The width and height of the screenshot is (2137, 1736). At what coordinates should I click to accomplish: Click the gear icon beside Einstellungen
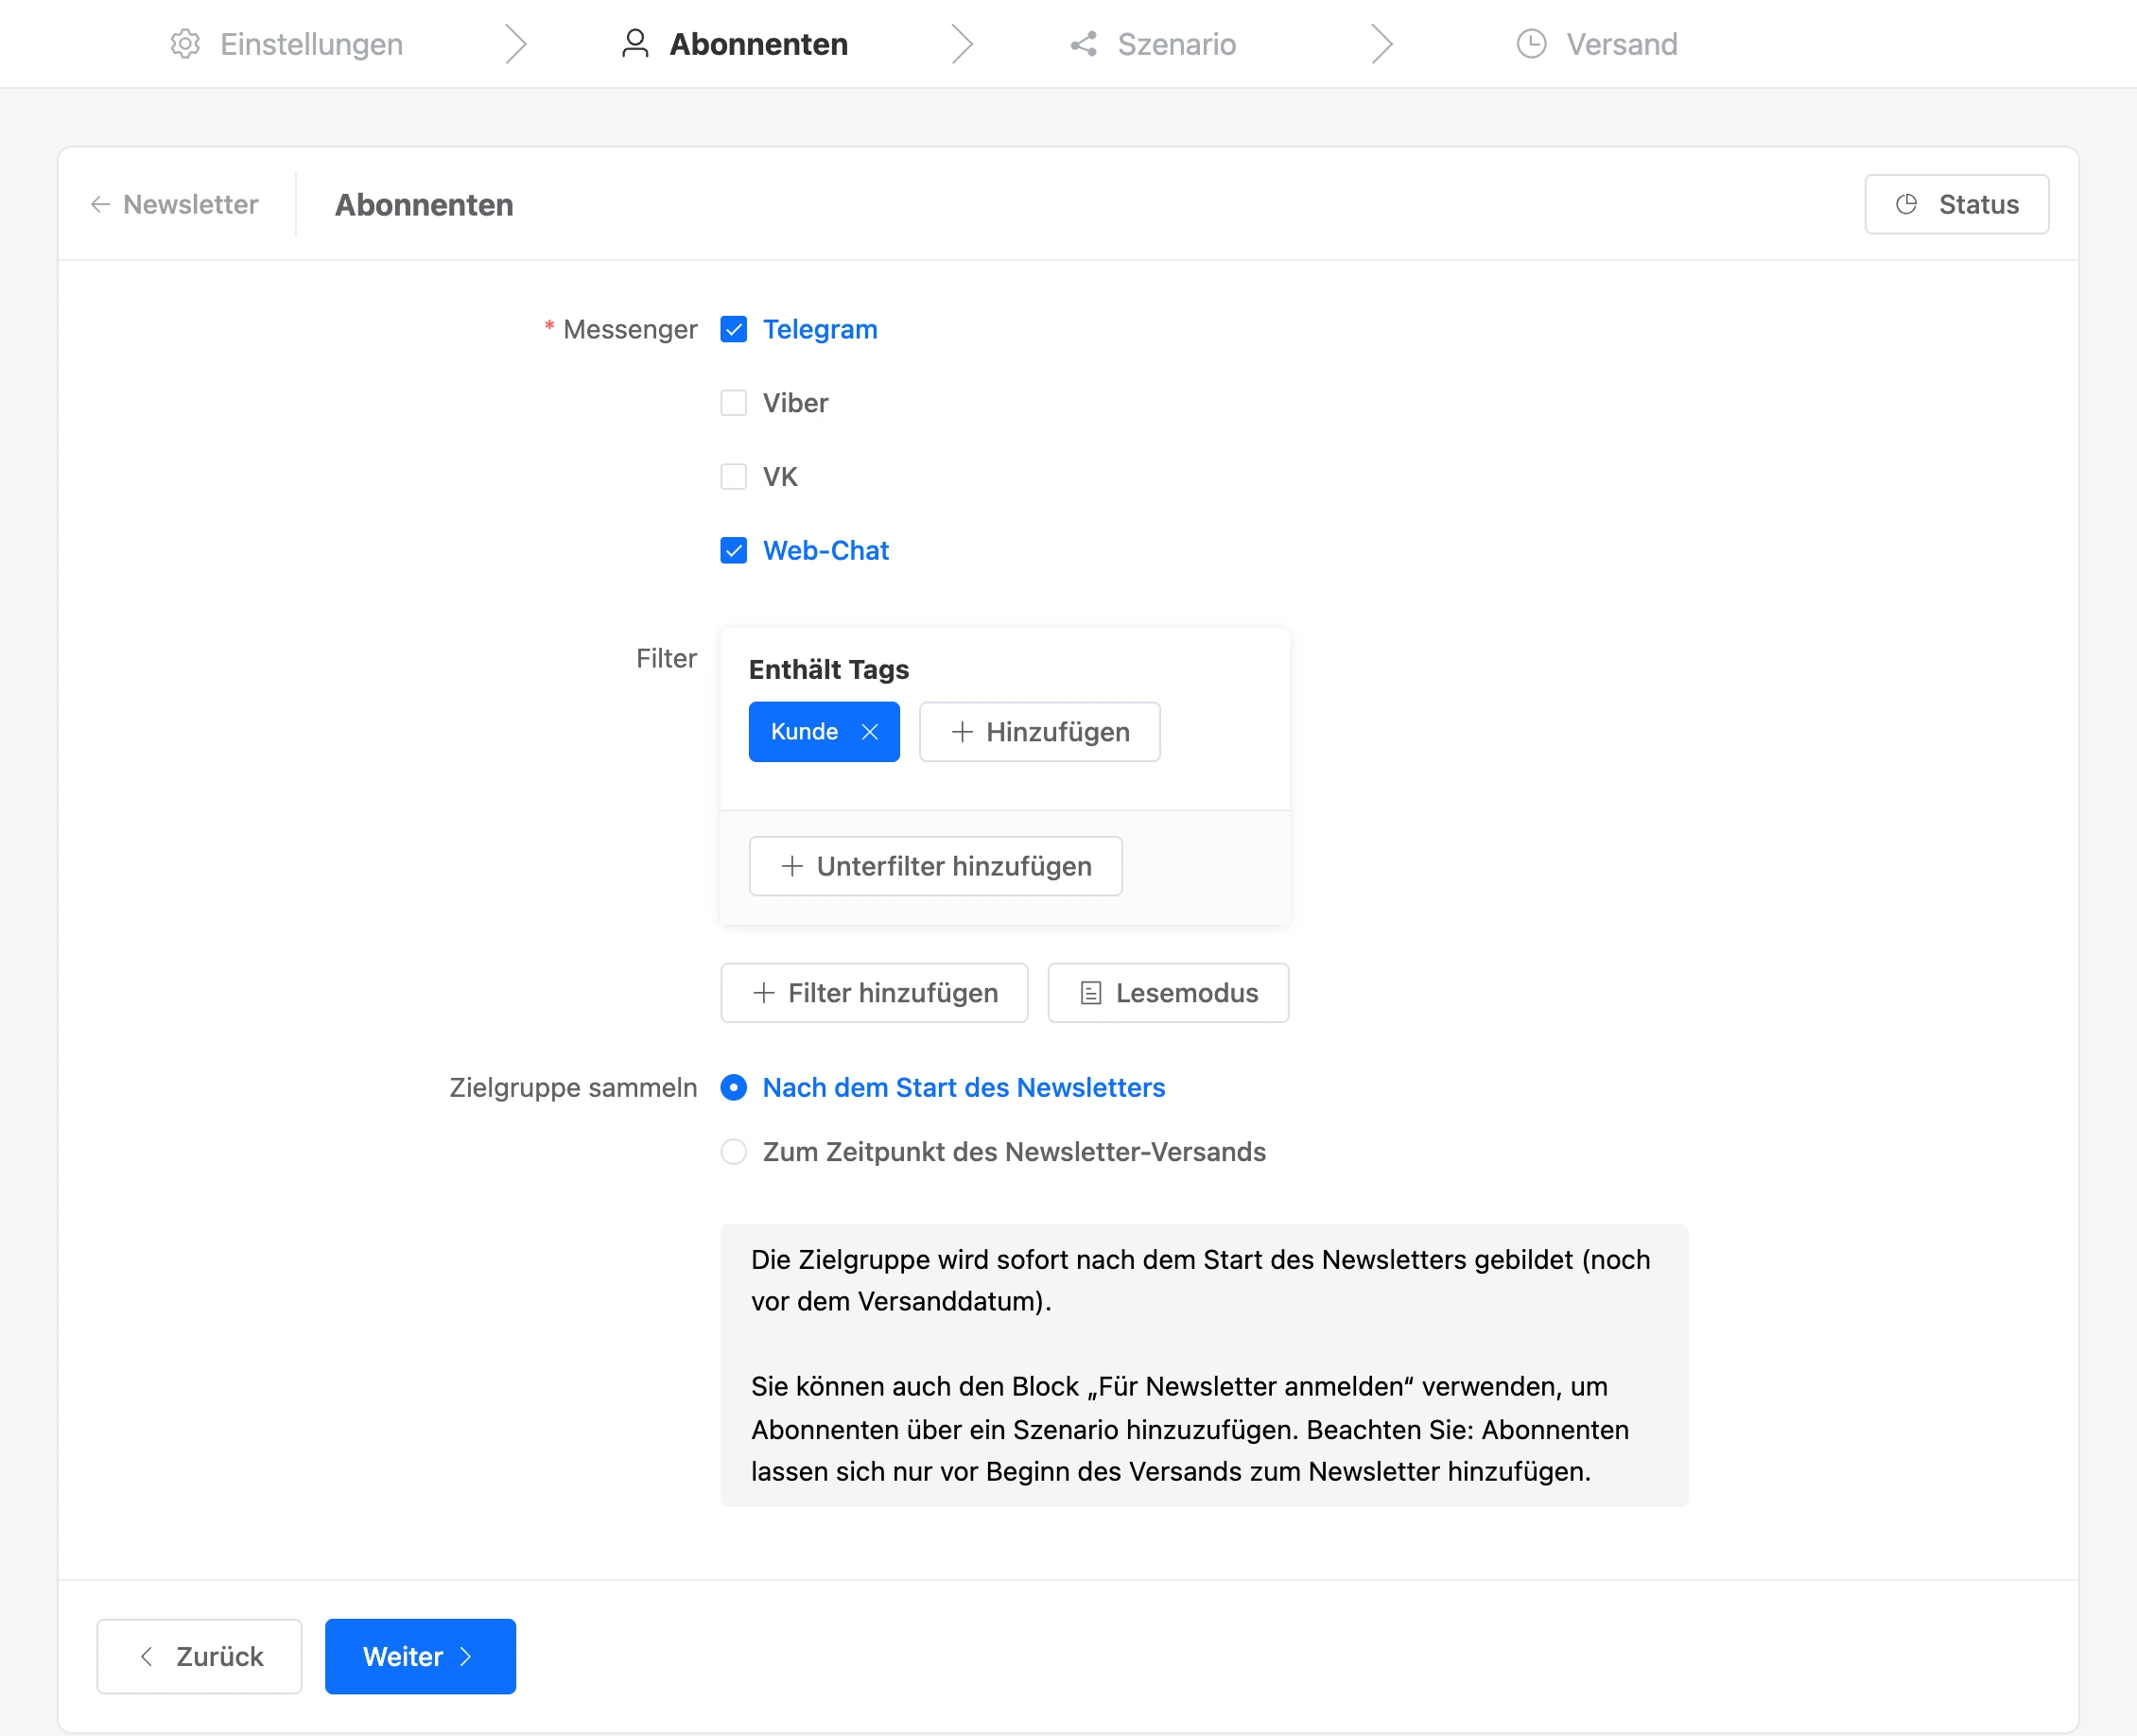[x=185, y=44]
